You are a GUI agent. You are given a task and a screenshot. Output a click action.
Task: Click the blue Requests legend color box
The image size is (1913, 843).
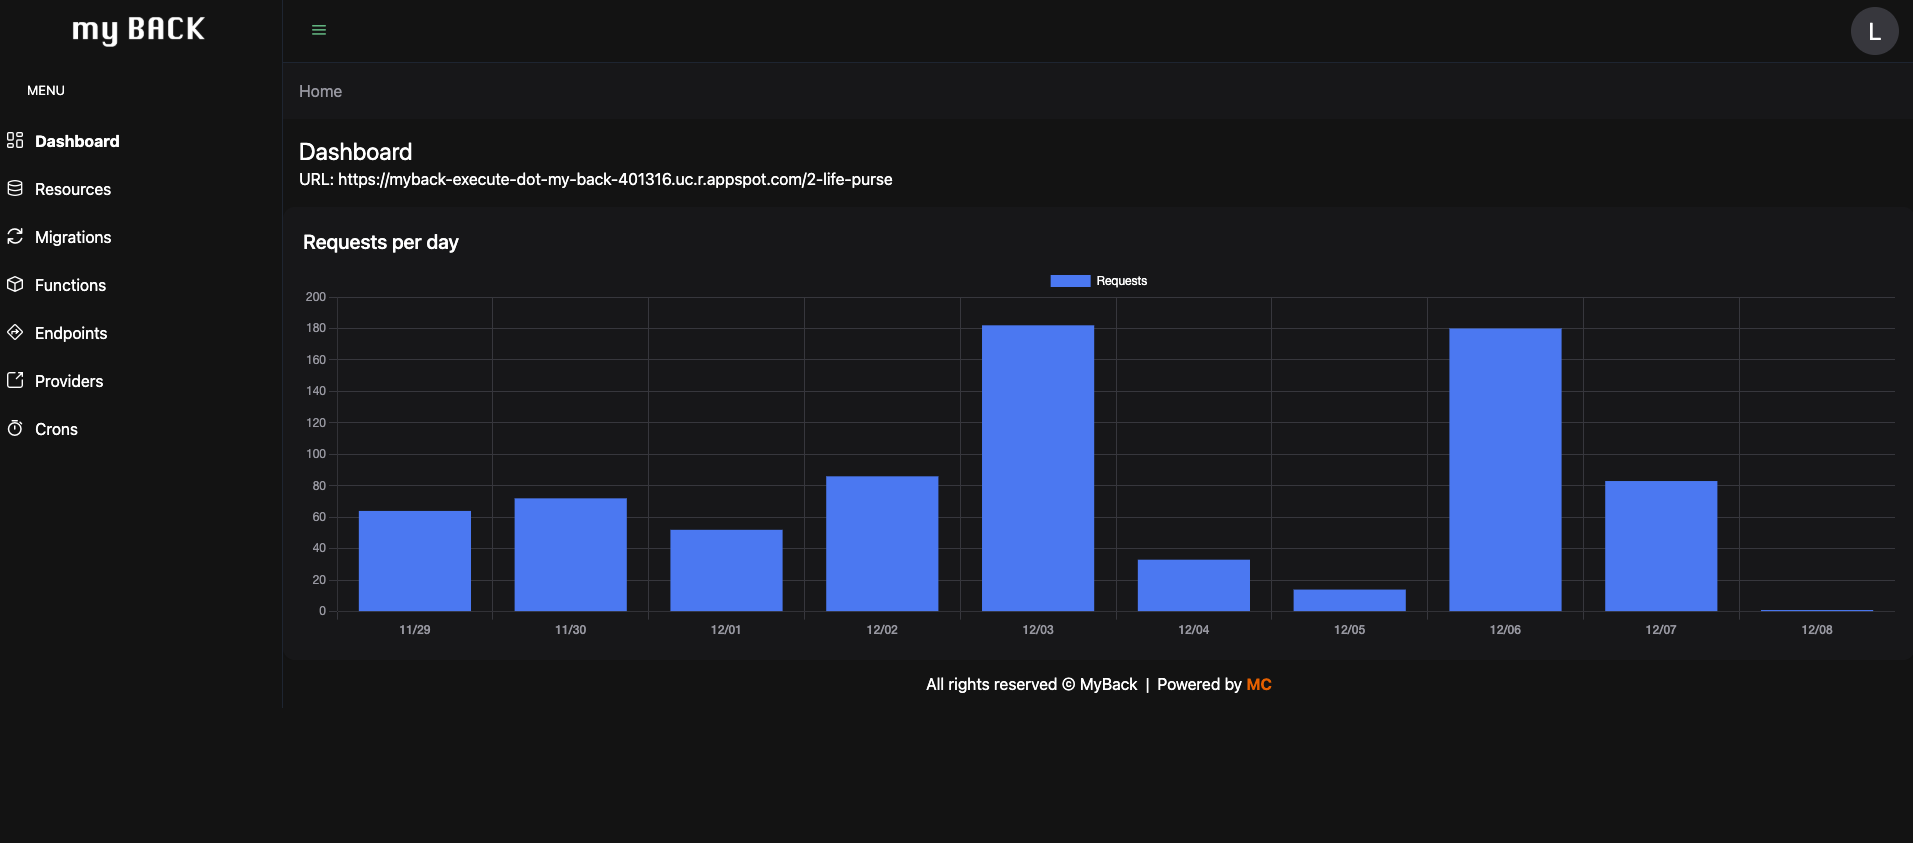1070,281
